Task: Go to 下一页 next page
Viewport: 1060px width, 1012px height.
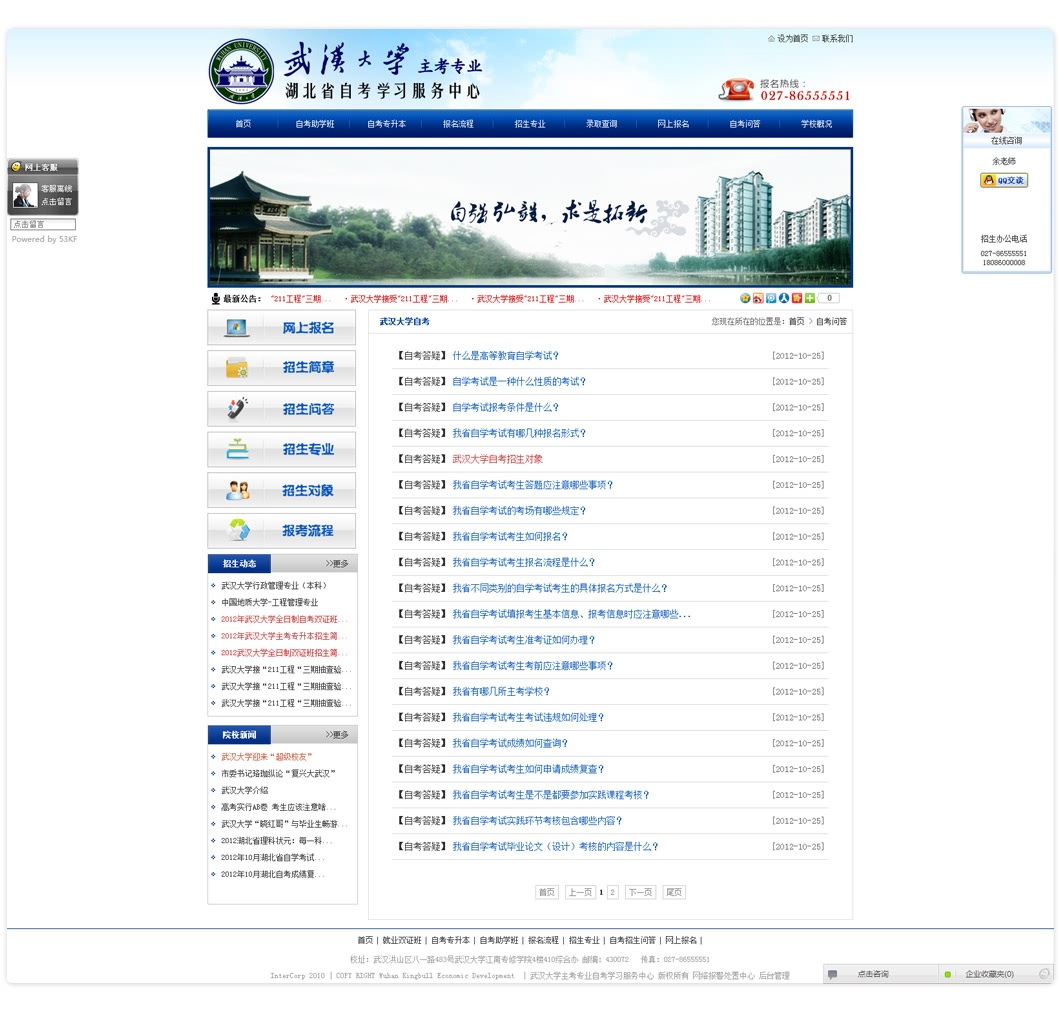Action: [640, 892]
